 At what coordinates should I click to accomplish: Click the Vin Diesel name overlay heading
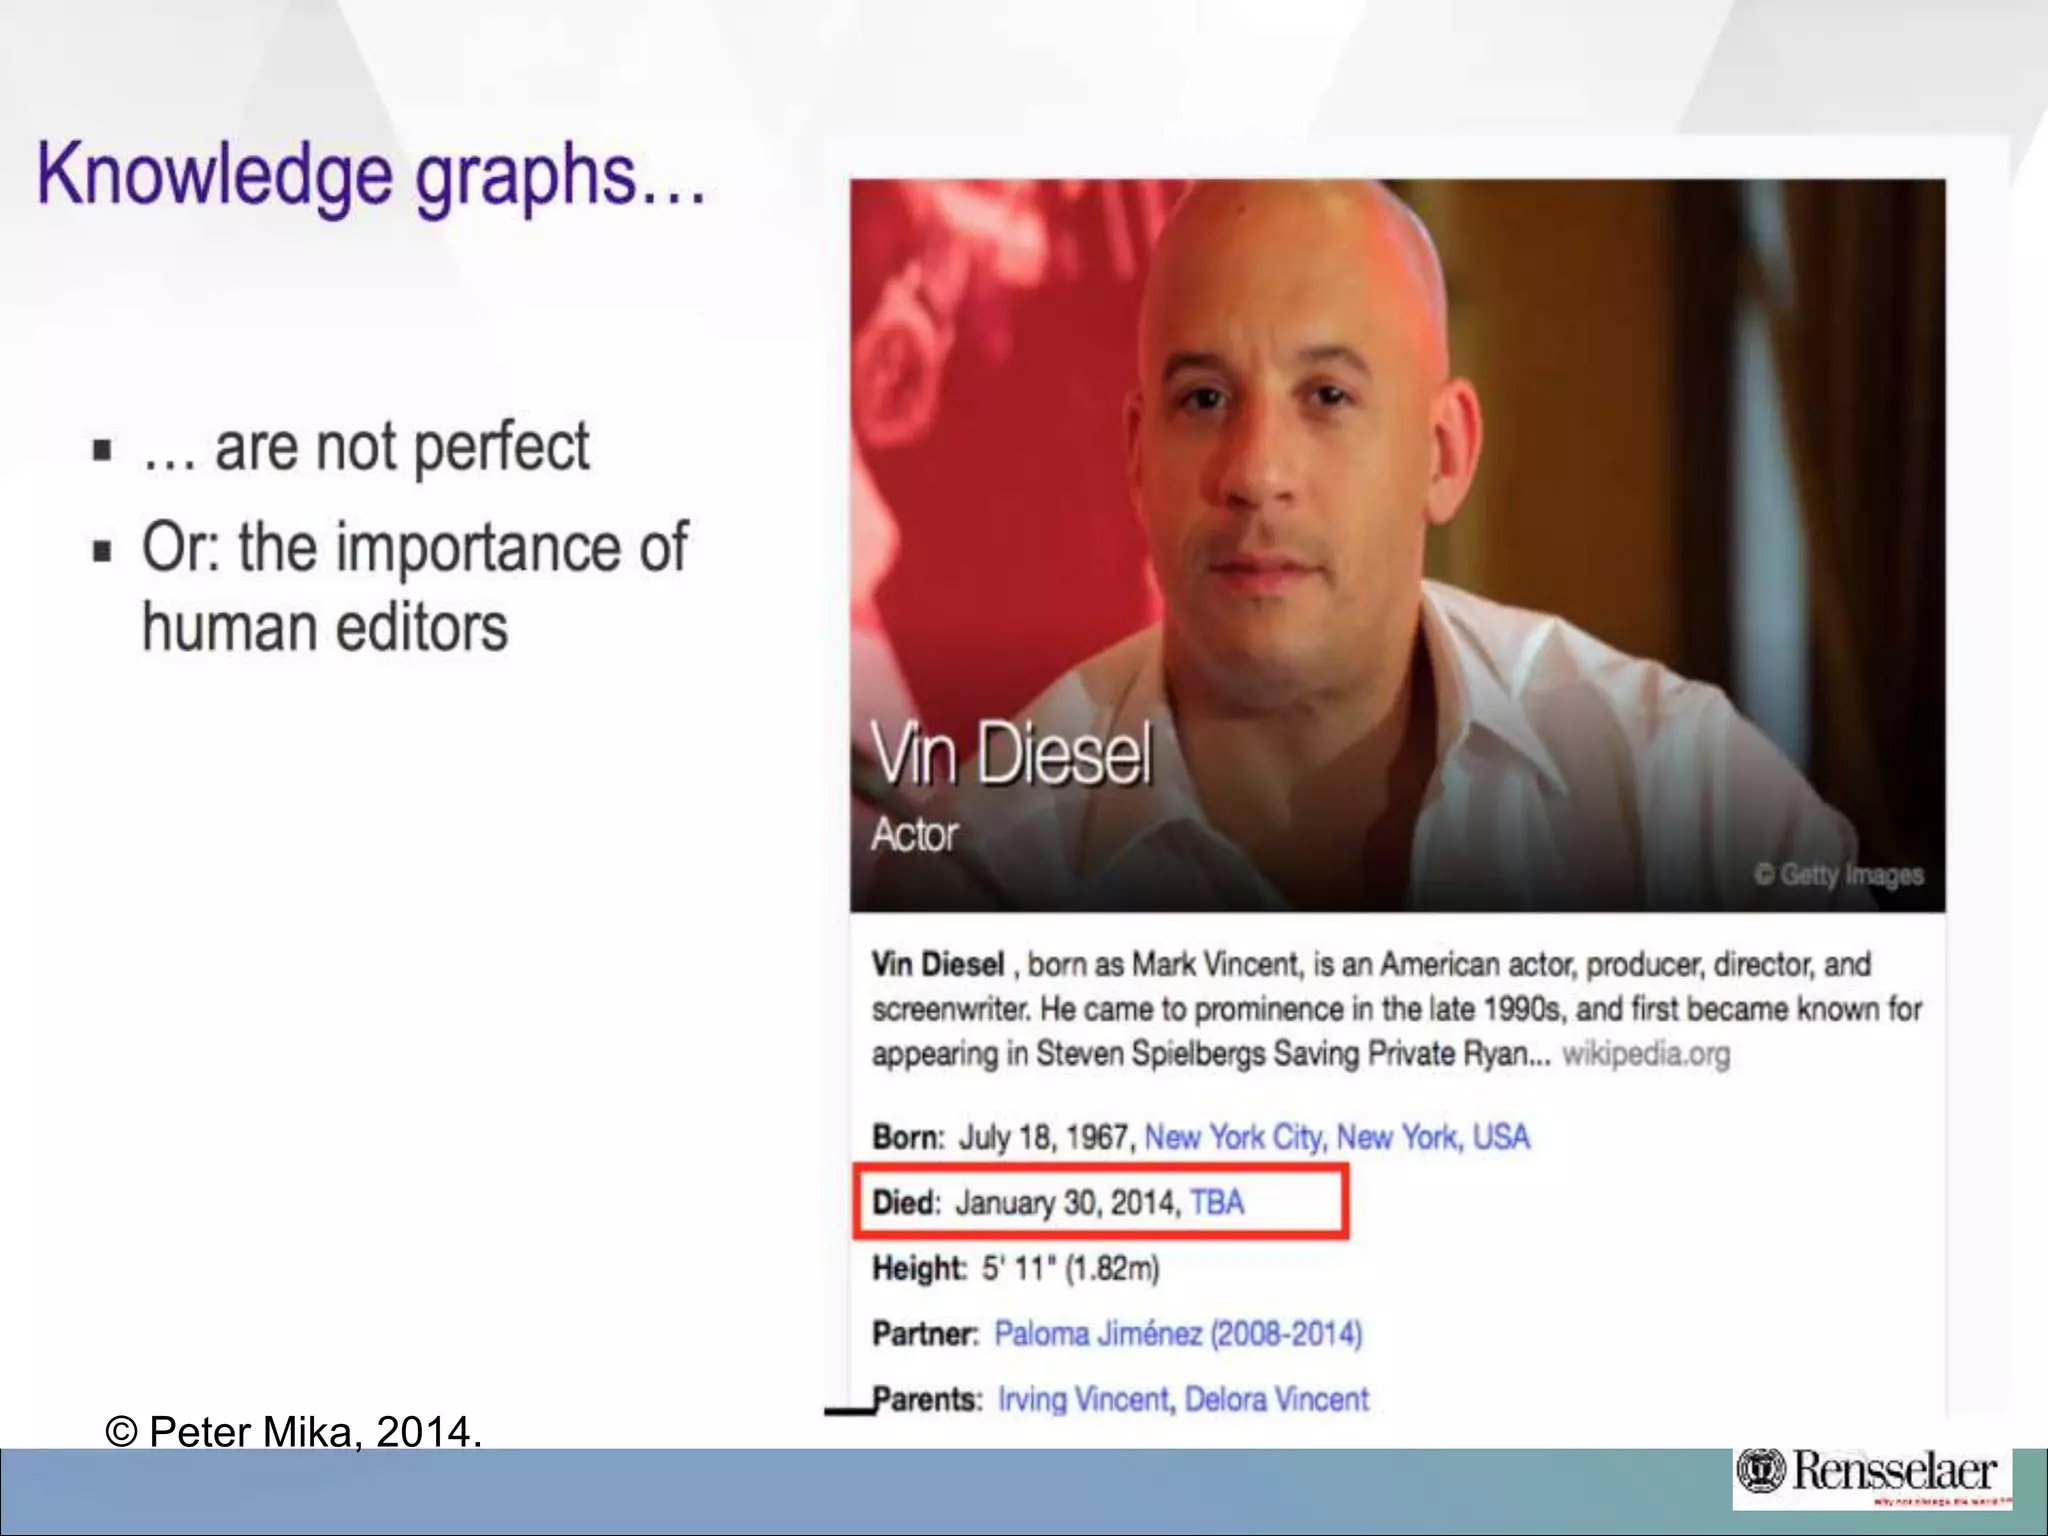click(x=1011, y=754)
